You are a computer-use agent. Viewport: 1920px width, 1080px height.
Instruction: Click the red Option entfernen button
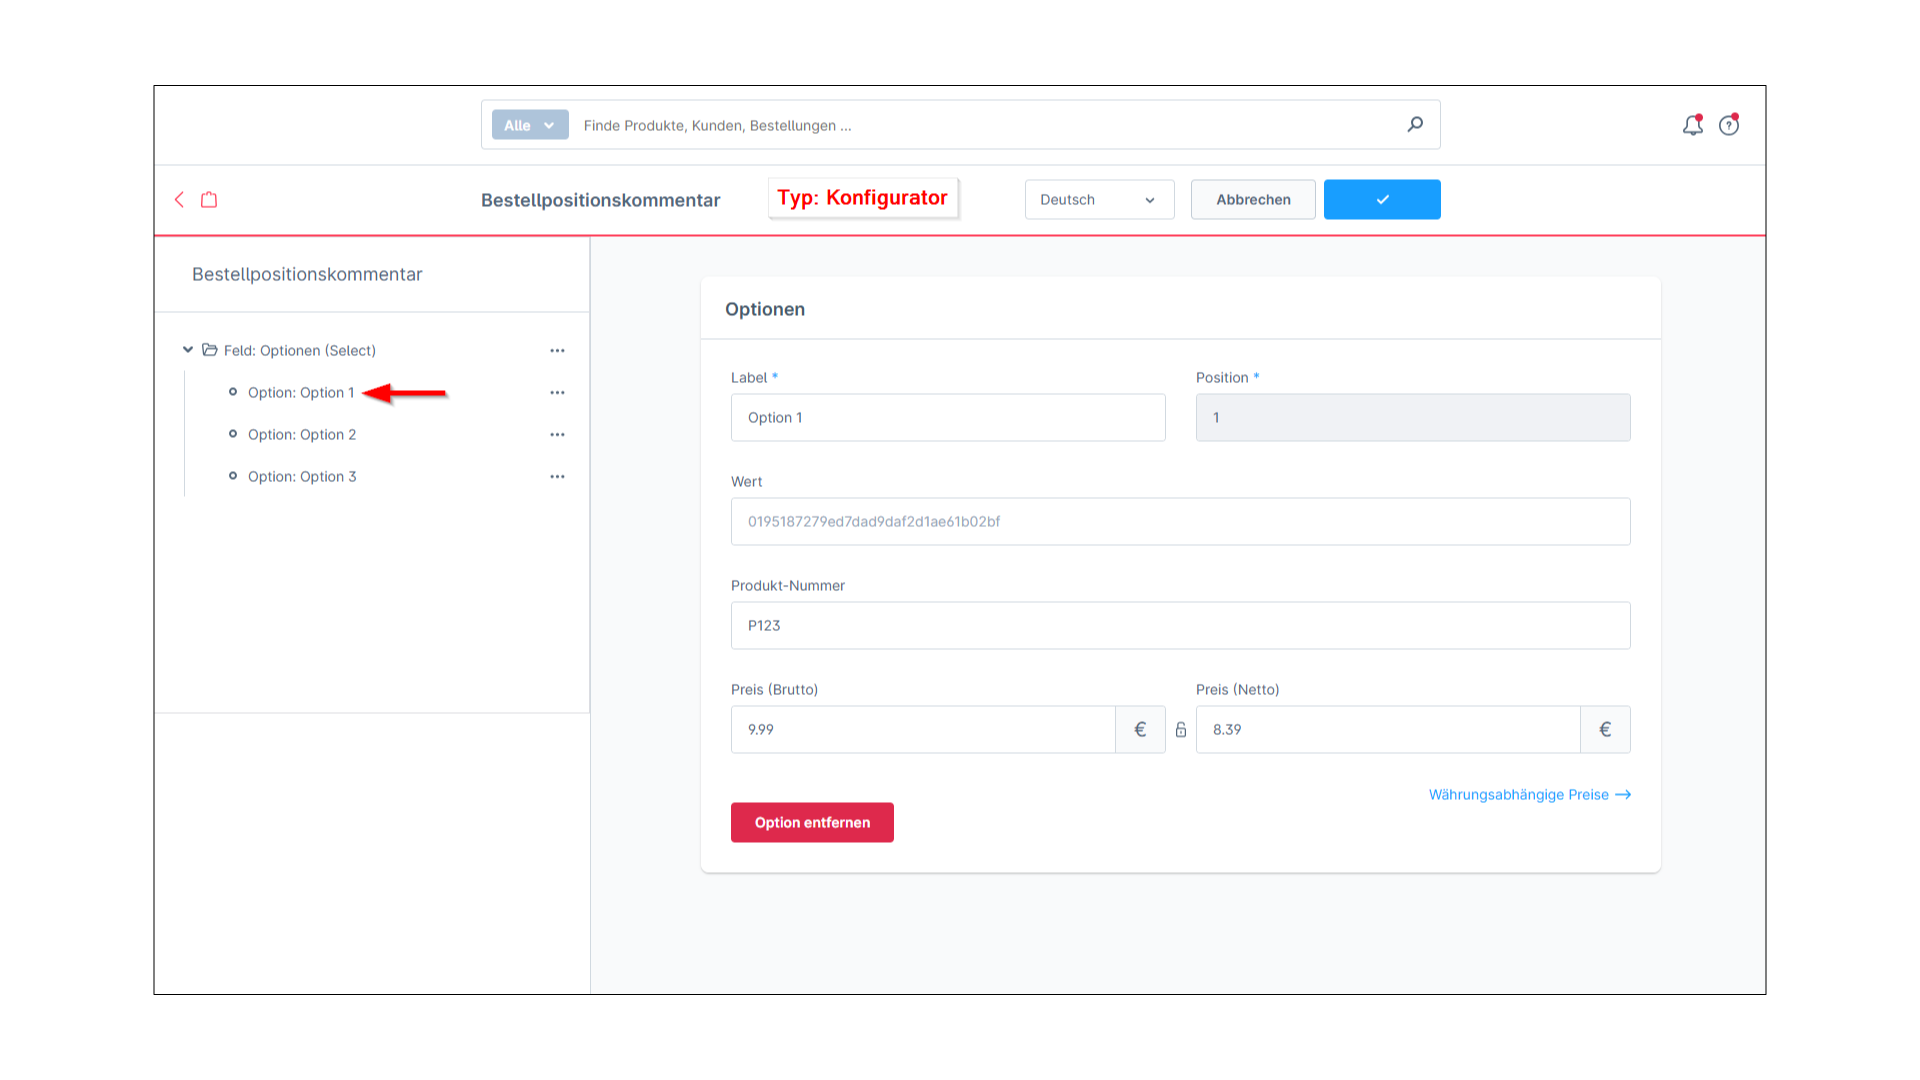[x=812, y=822]
